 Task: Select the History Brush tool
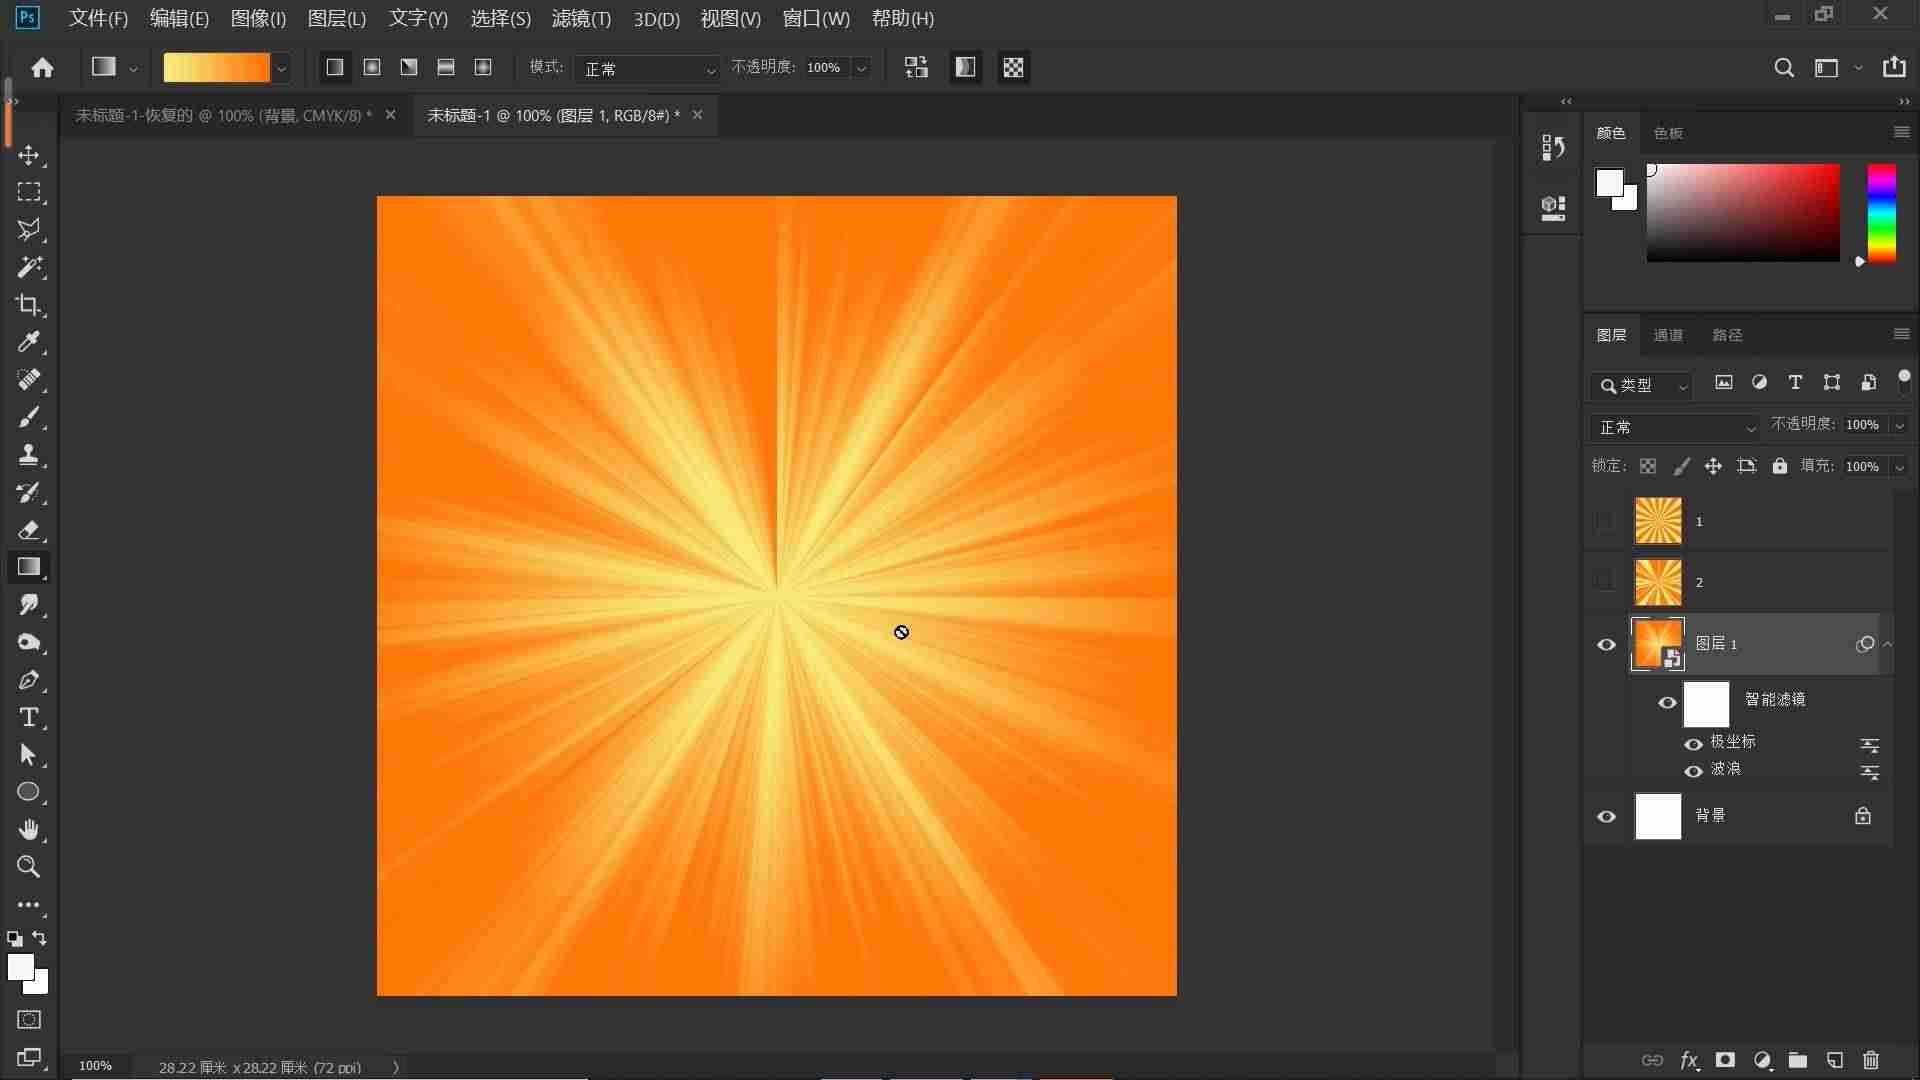tap(29, 492)
